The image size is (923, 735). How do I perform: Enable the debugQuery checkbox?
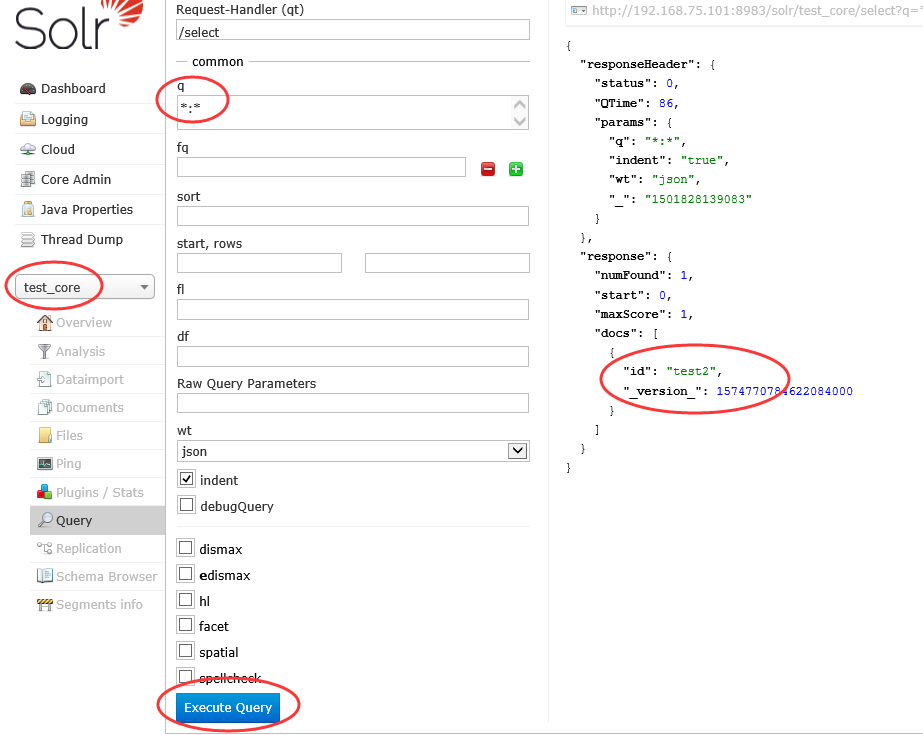coord(187,505)
